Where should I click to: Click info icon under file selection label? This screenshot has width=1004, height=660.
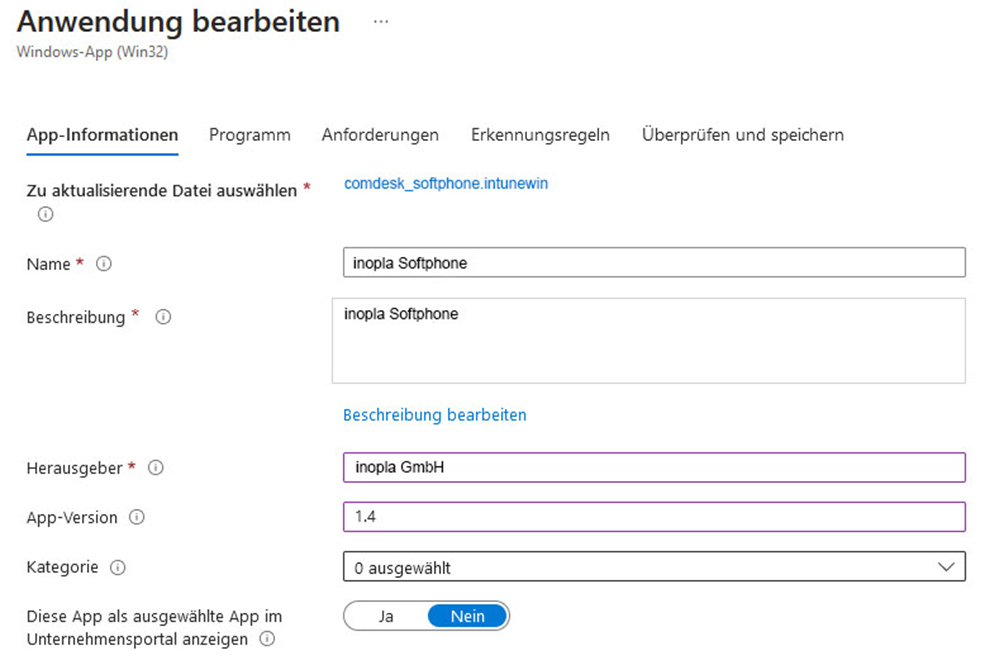click(45, 214)
